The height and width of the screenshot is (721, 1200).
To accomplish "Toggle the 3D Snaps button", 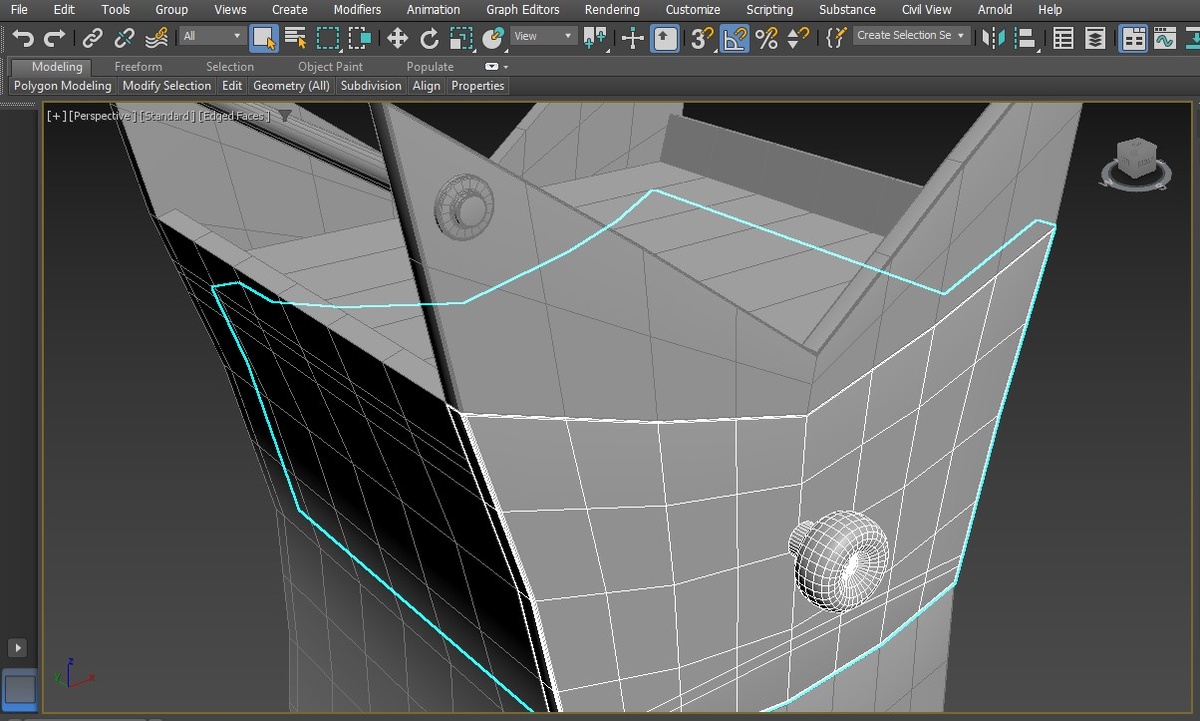I will [703, 38].
